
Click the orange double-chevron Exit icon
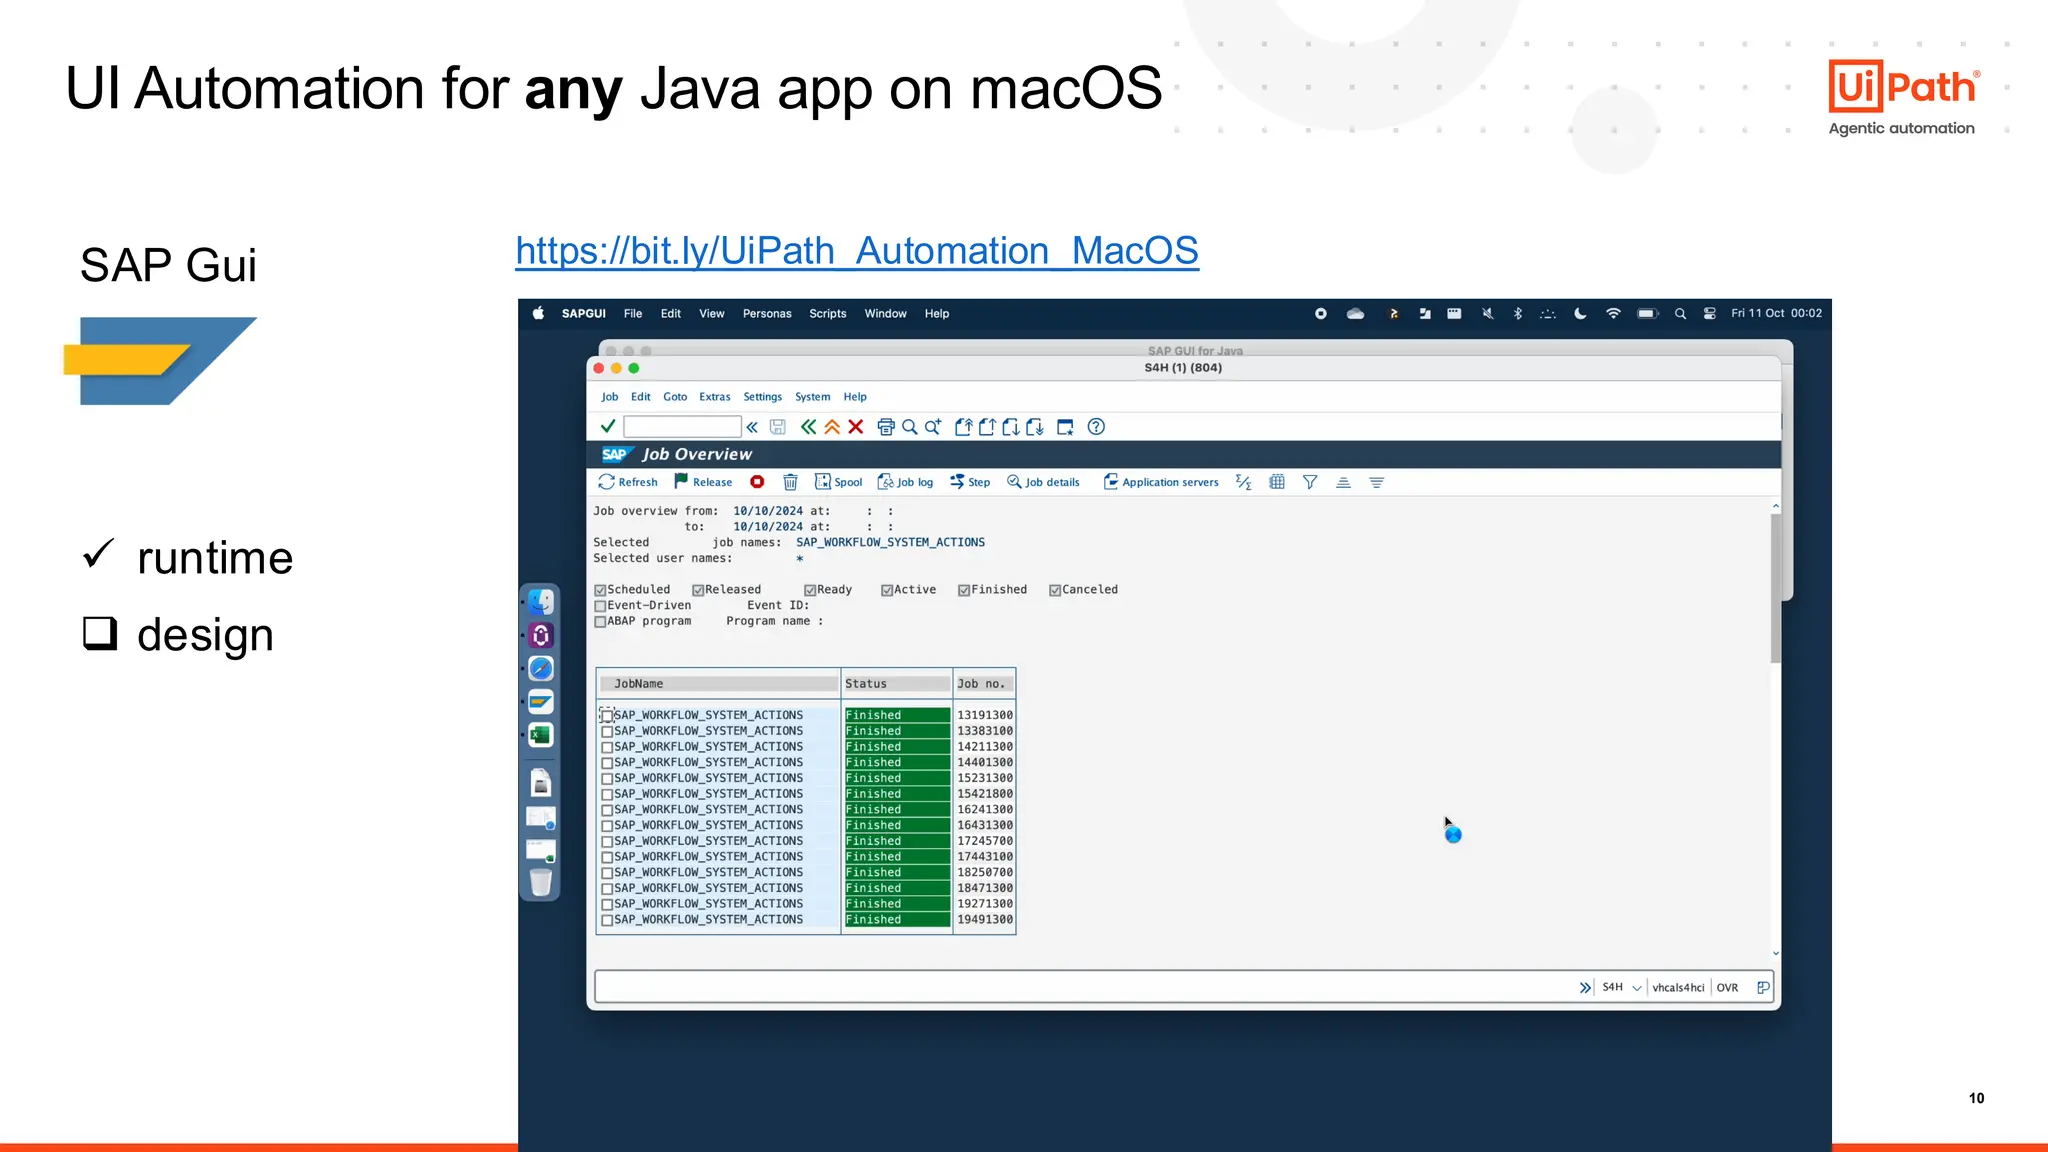coord(832,427)
